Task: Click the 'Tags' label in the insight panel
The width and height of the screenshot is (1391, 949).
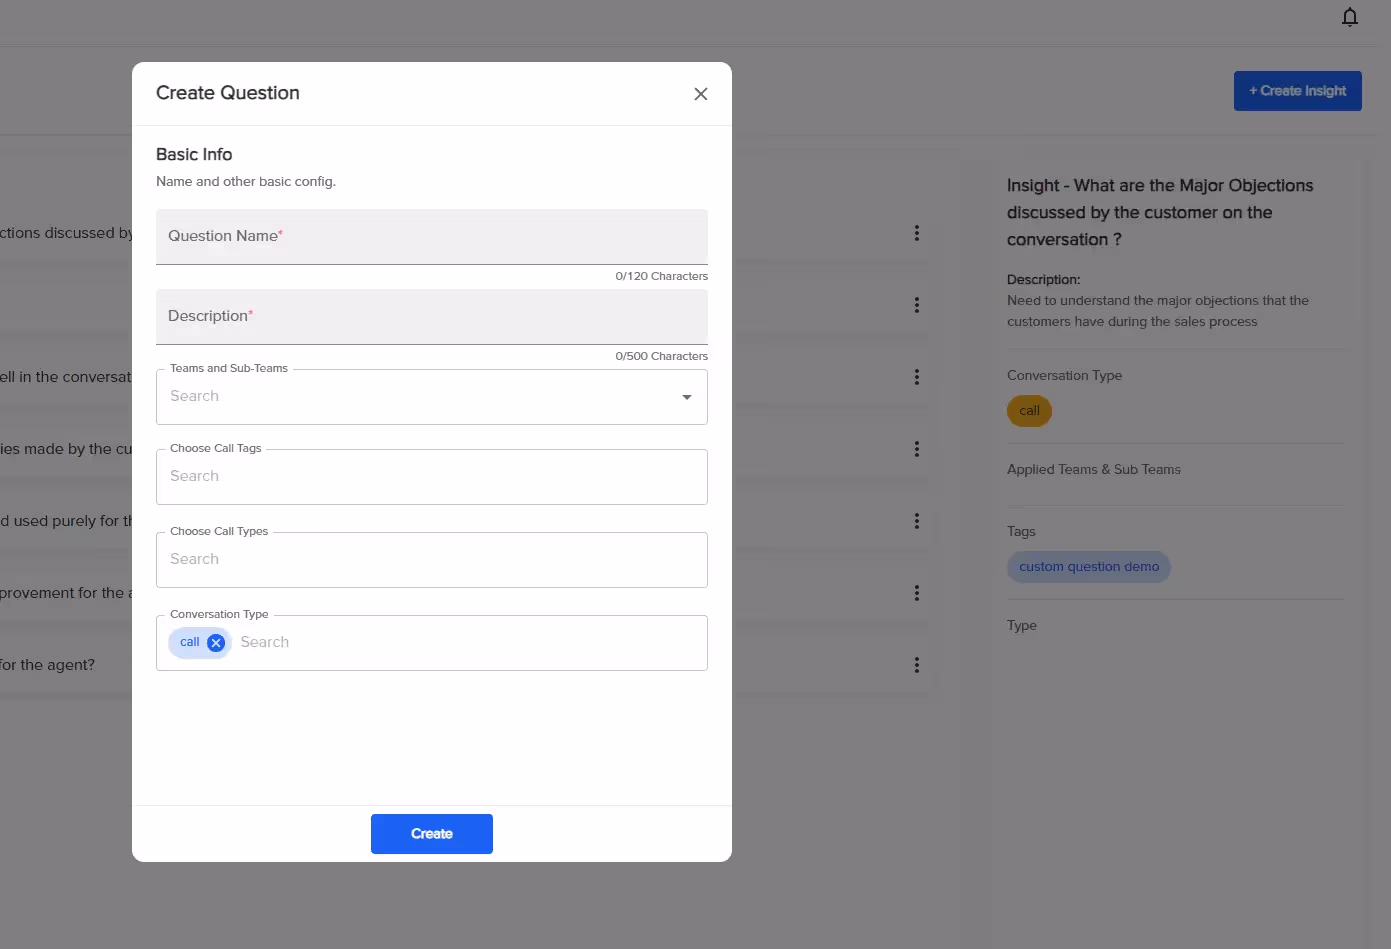Action: [1021, 532]
